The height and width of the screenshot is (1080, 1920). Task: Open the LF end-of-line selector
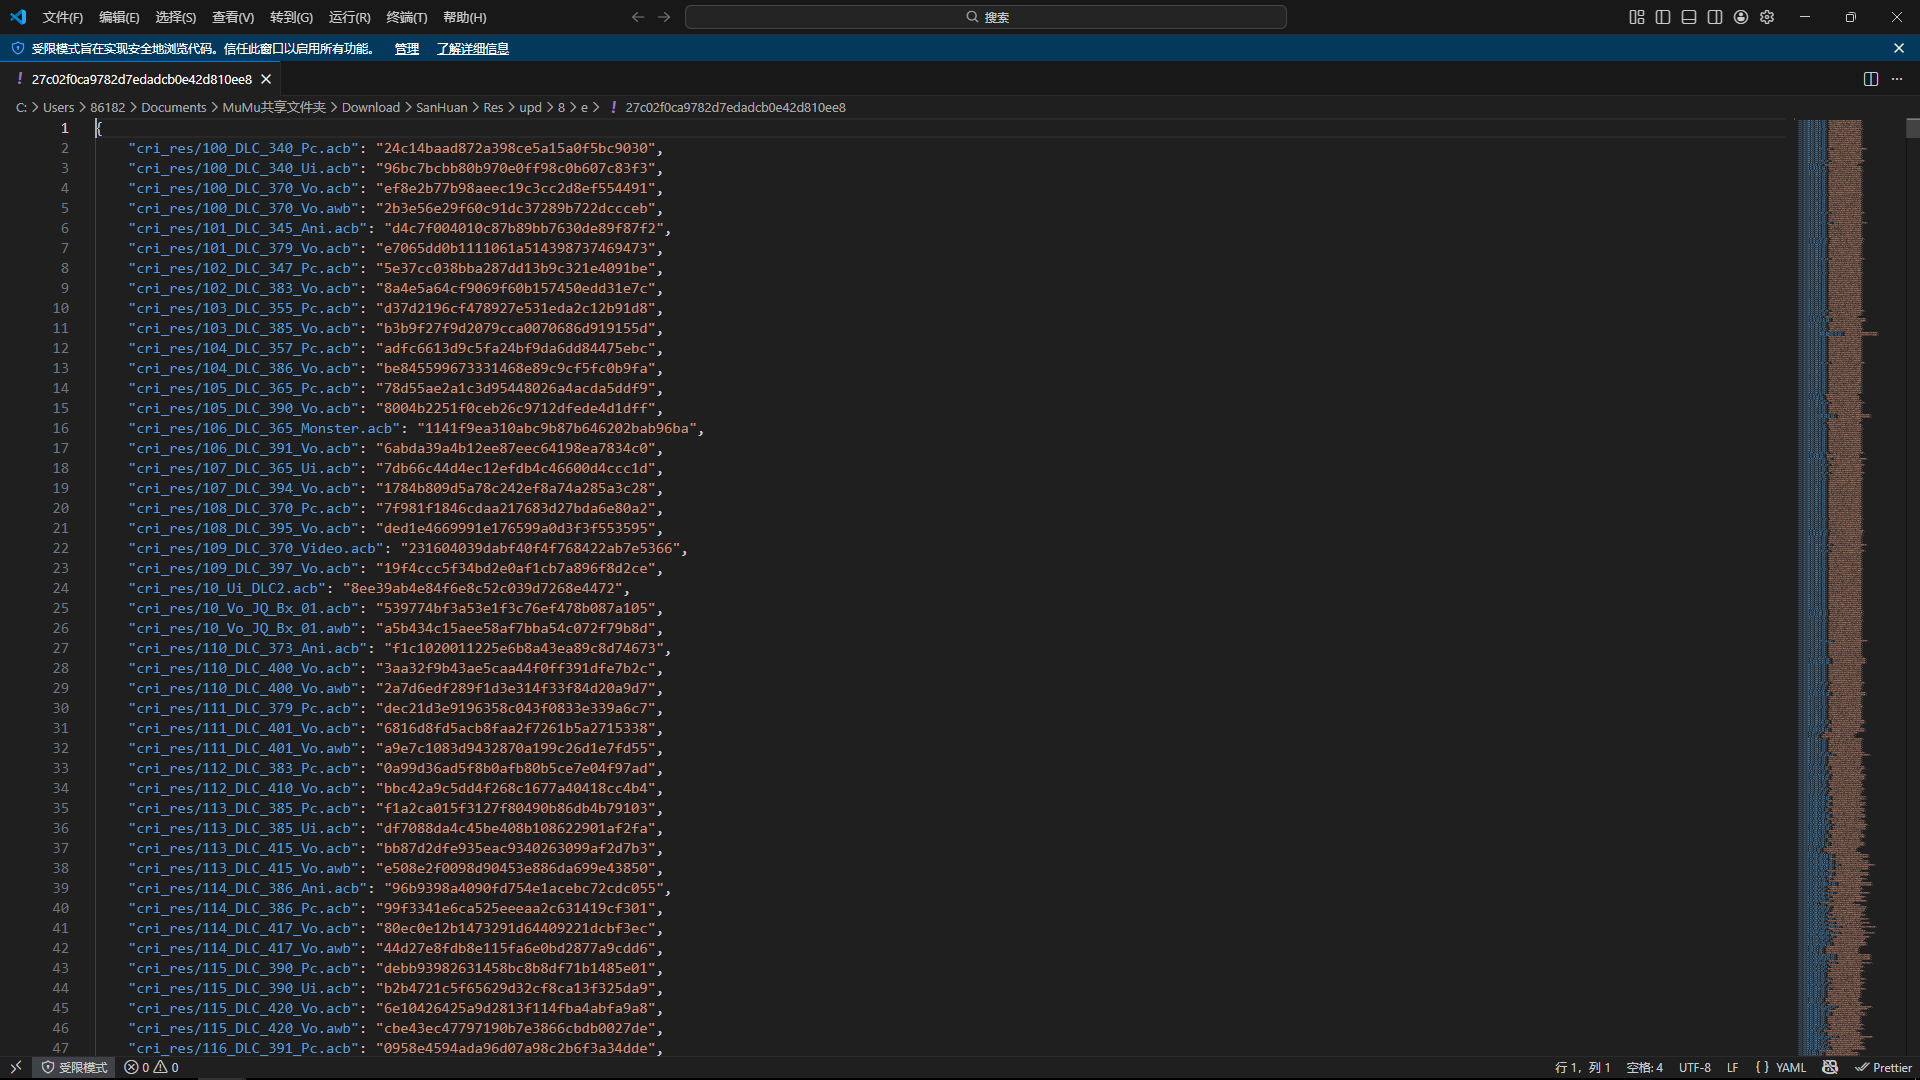coord(1732,1067)
